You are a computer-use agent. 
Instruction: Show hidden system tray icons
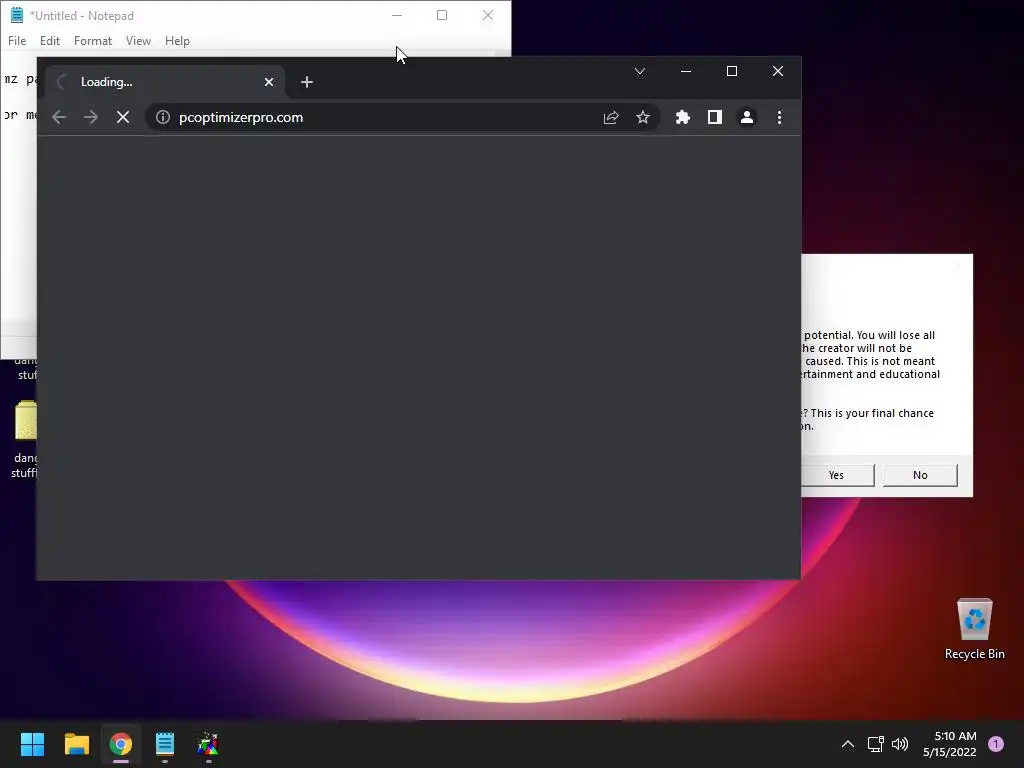848,744
